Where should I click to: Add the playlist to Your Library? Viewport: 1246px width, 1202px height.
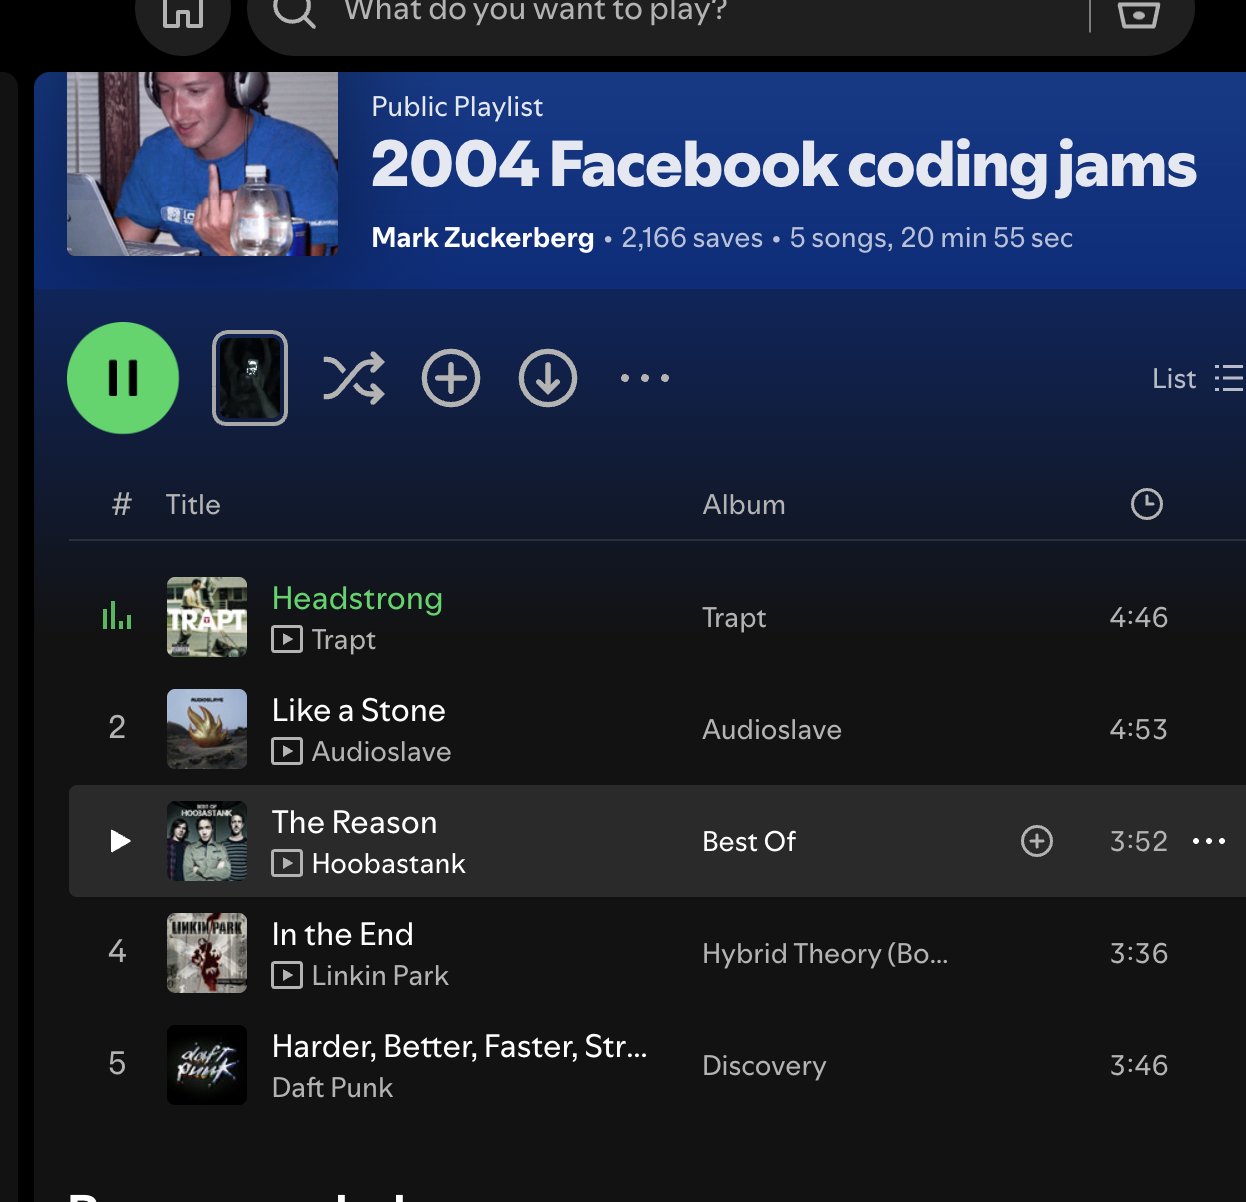click(x=451, y=378)
